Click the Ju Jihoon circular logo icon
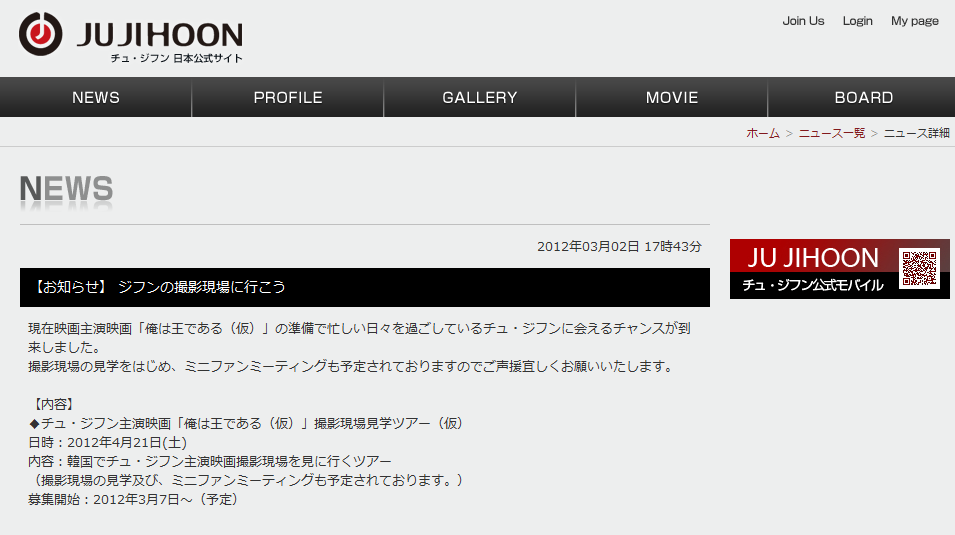955x535 pixels. (40, 34)
